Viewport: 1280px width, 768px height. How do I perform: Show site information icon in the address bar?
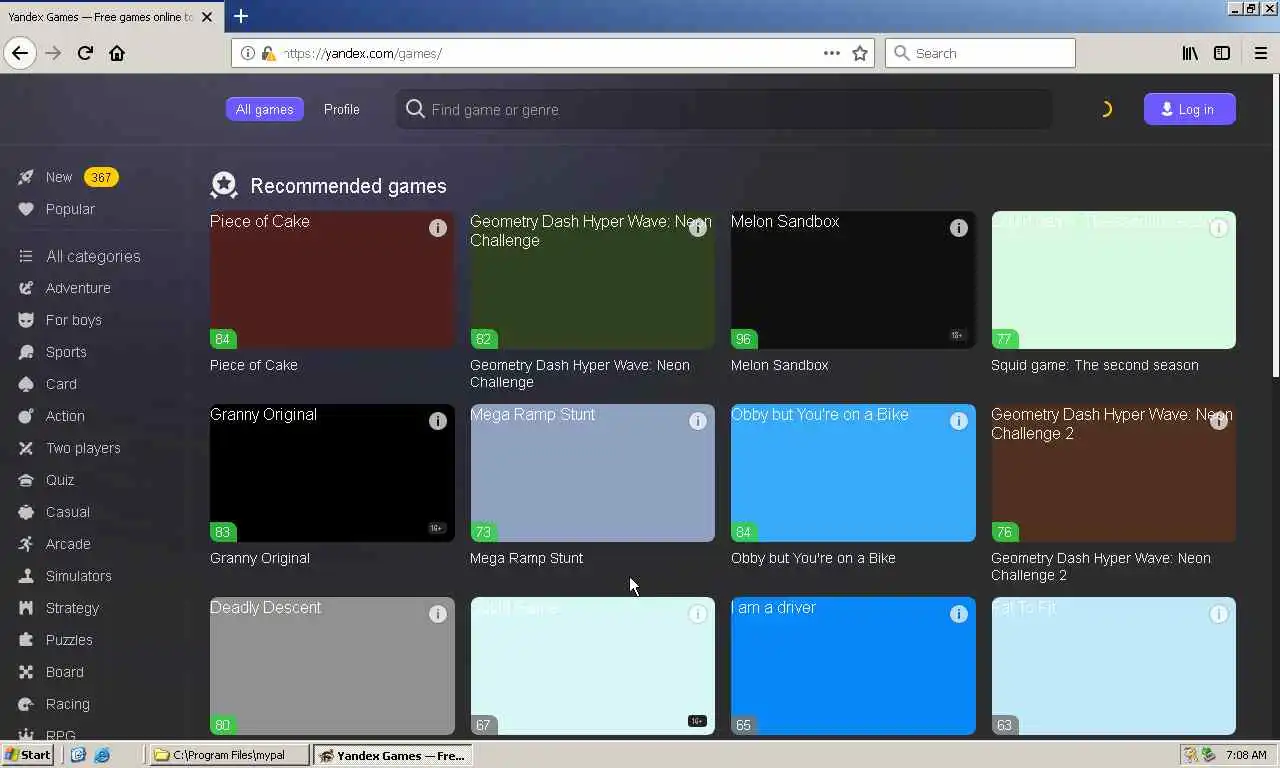pos(248,53)
